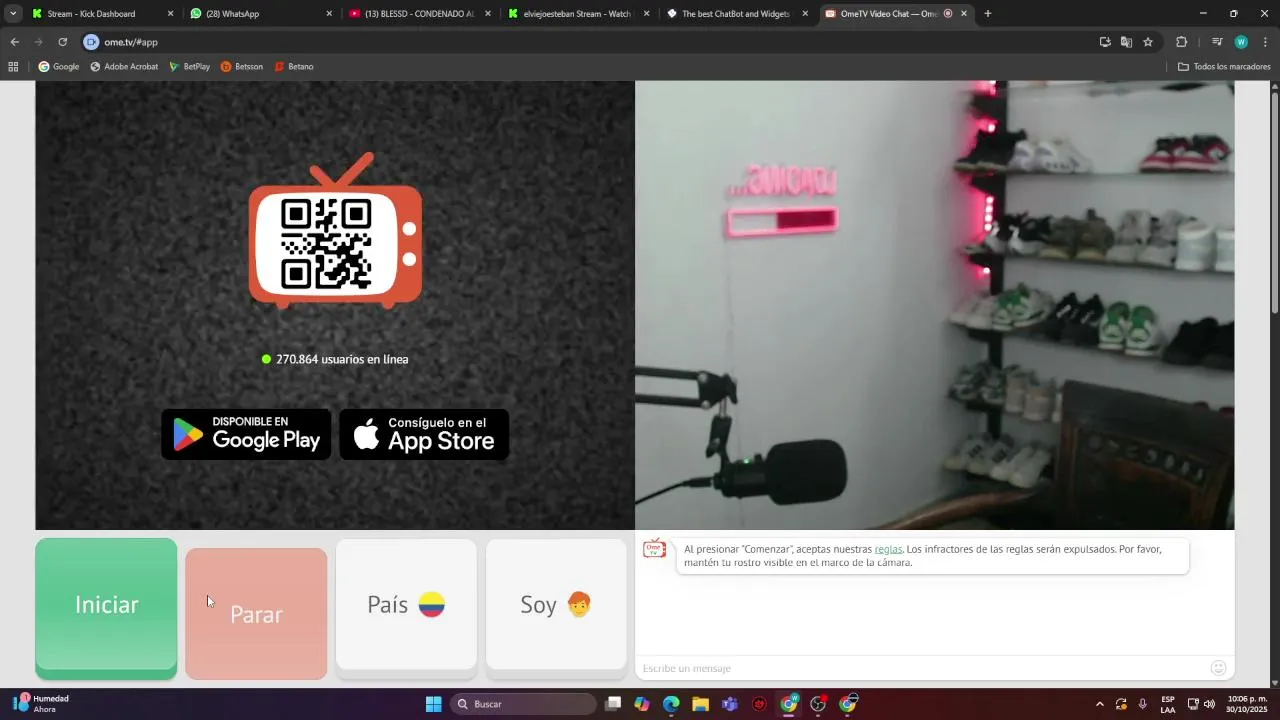The image size is (1280, 720).
Task: Reload the OmeTV page
Action: click(x=62, y=42)
